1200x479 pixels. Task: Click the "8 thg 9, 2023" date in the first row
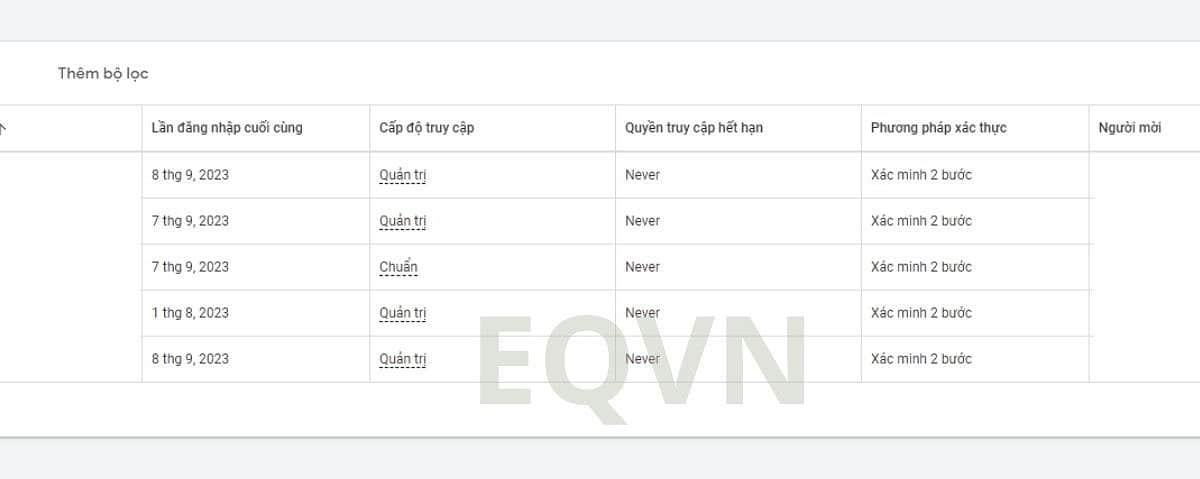click(x=190, y=175)
